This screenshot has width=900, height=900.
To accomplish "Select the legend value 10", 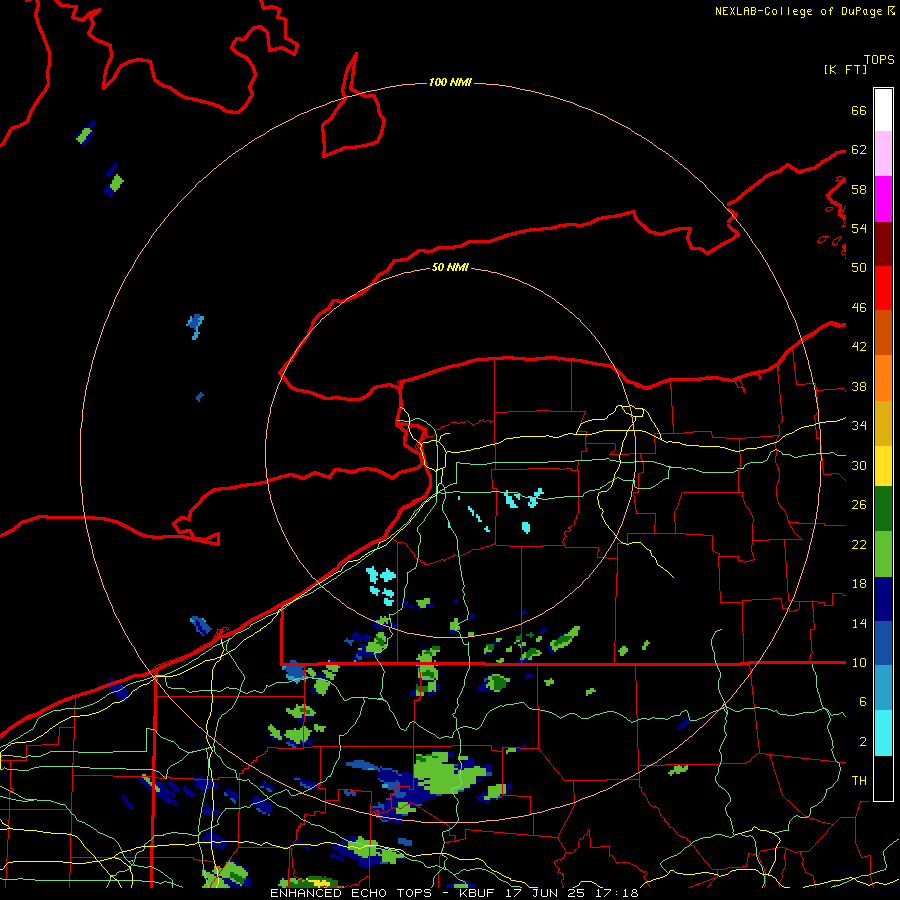I will pyautogui.click(x=859, y=662).
